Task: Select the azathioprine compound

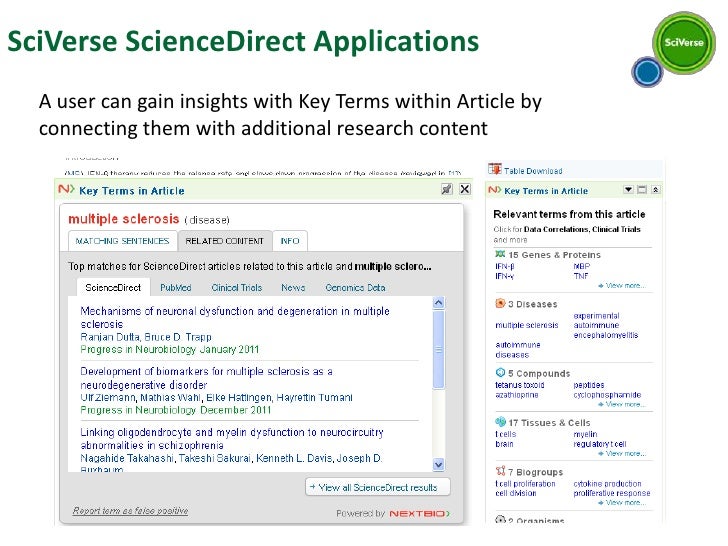Action: 517,395
